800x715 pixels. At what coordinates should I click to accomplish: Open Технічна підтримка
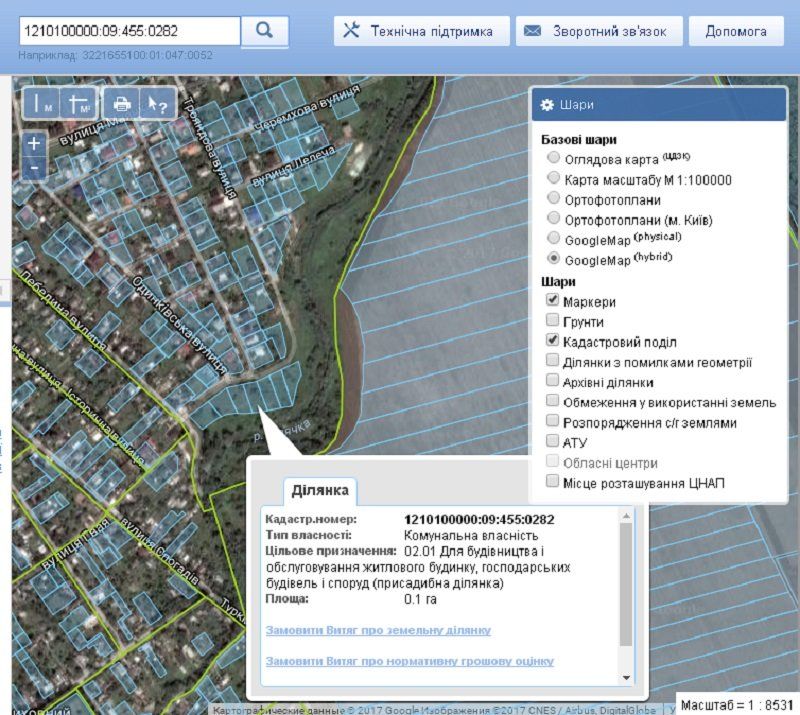pyautogui.click(x=420, y=31)
